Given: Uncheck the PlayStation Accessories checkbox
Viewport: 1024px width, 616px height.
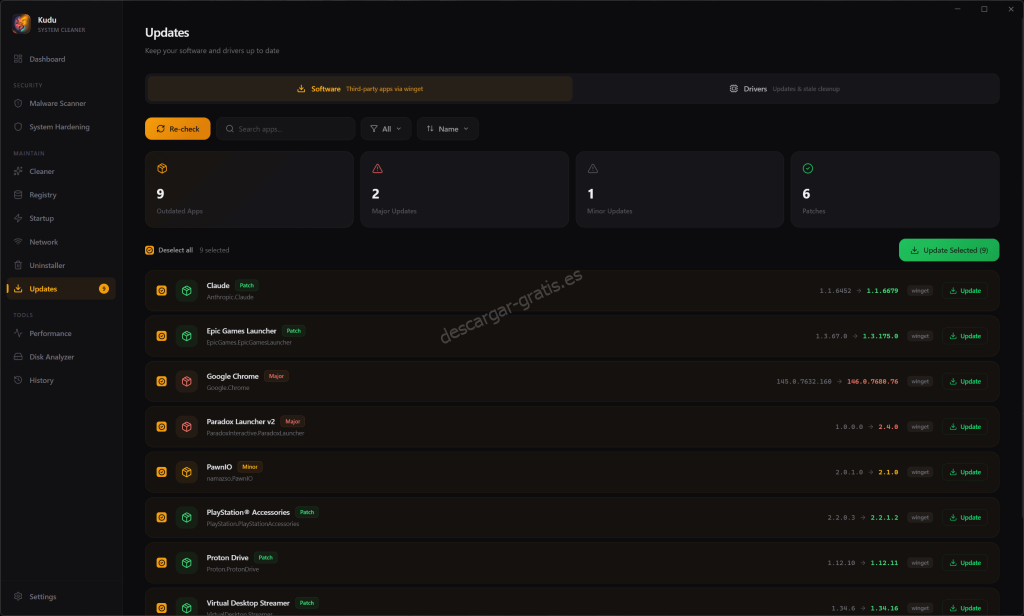Looking at the screenshot, I should point(161,517).
